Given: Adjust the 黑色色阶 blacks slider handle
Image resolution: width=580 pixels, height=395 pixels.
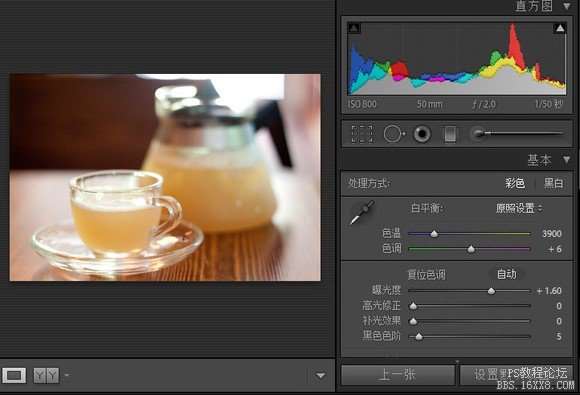Looking at the screenshot, I should (x=419, y=337).
